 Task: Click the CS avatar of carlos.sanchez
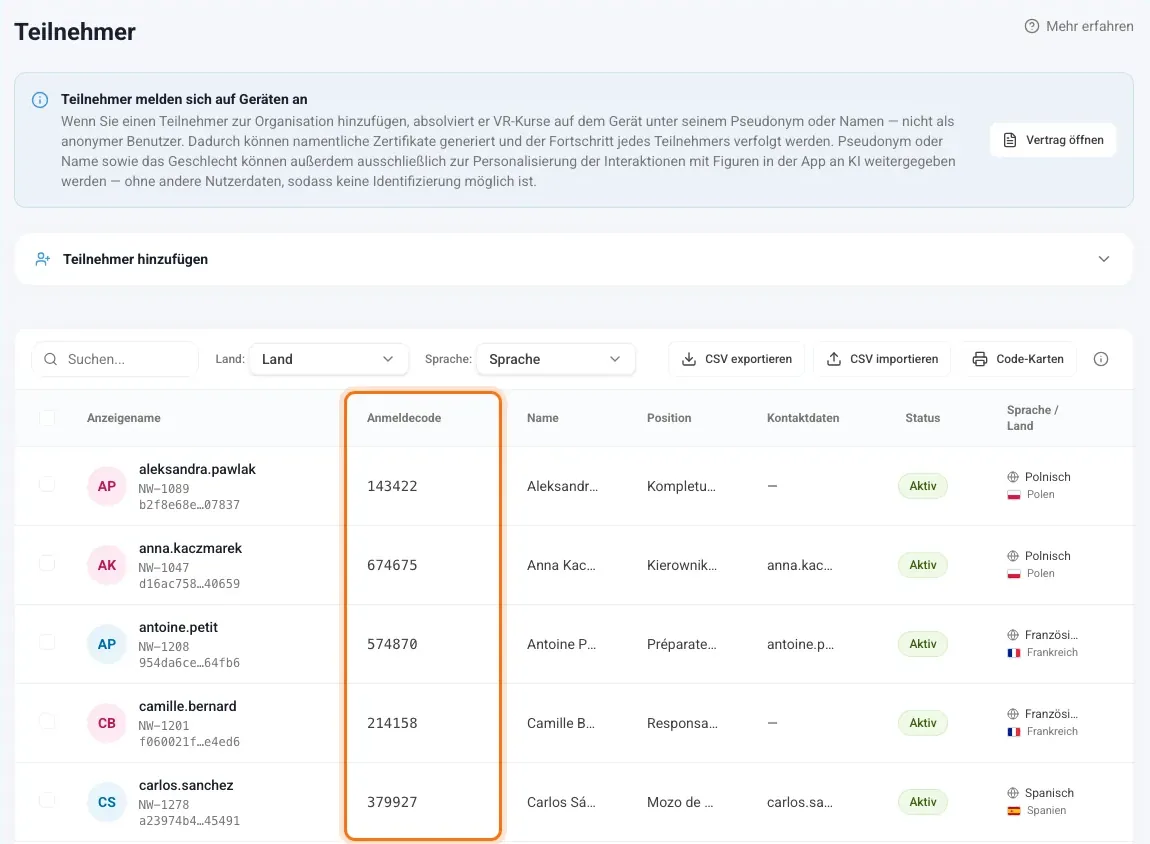click(106, 802)
